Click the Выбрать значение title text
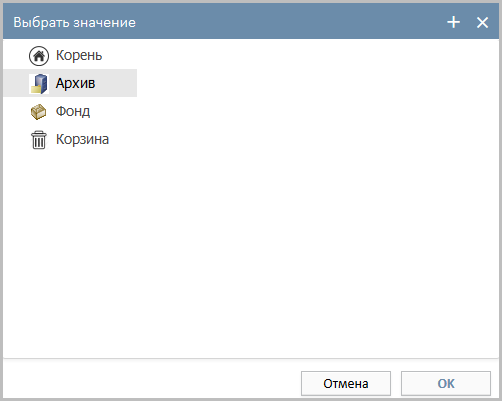502x401 pixels. pyautogui.click(x=74, y=22)
